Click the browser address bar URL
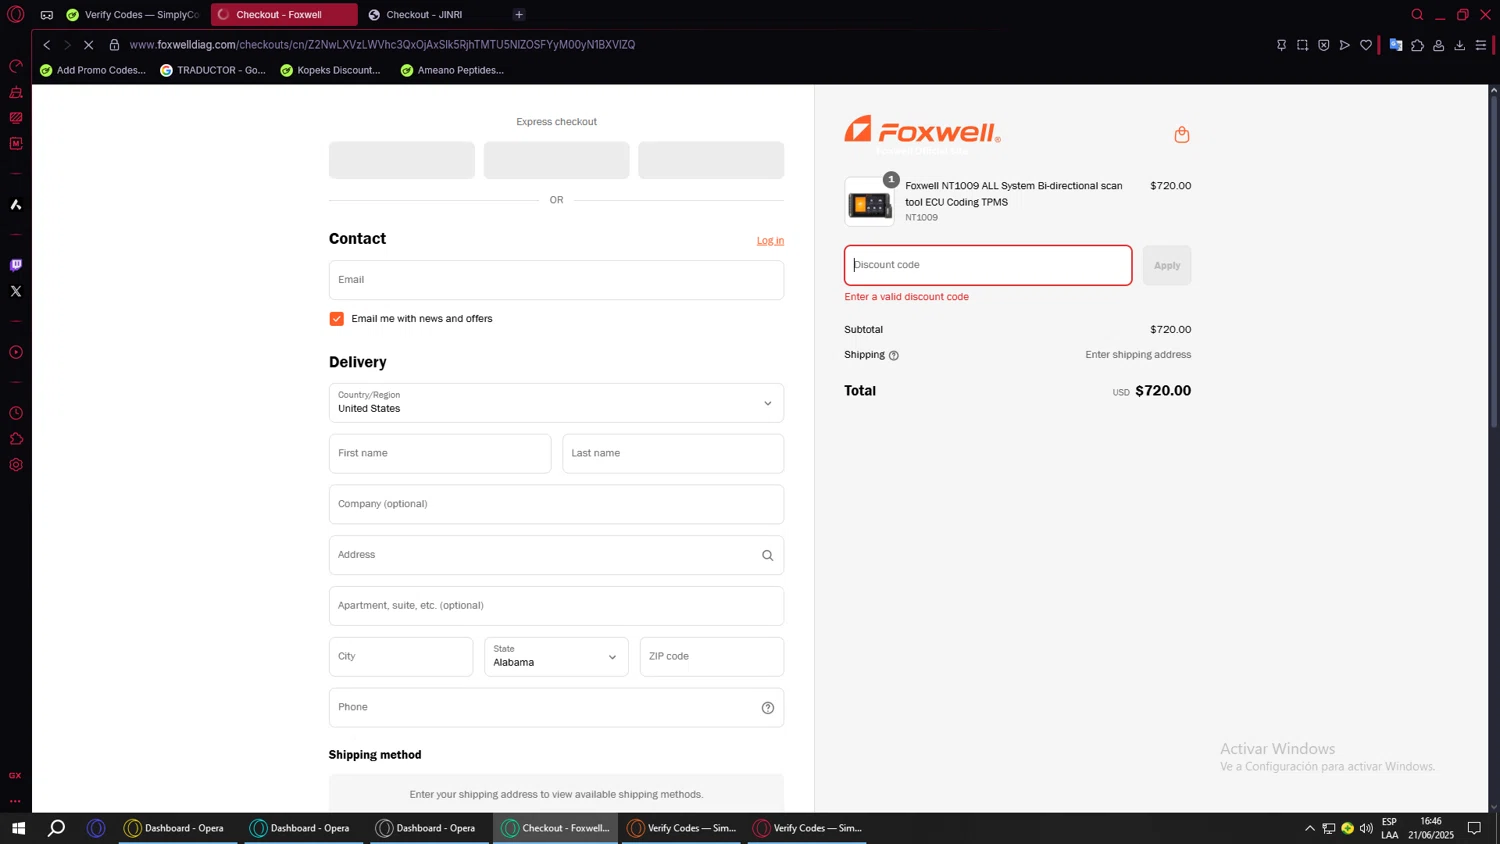Image resolution: width=1500 pixels, height=844 pixels. pyautogui.click(x=382, y=45)
